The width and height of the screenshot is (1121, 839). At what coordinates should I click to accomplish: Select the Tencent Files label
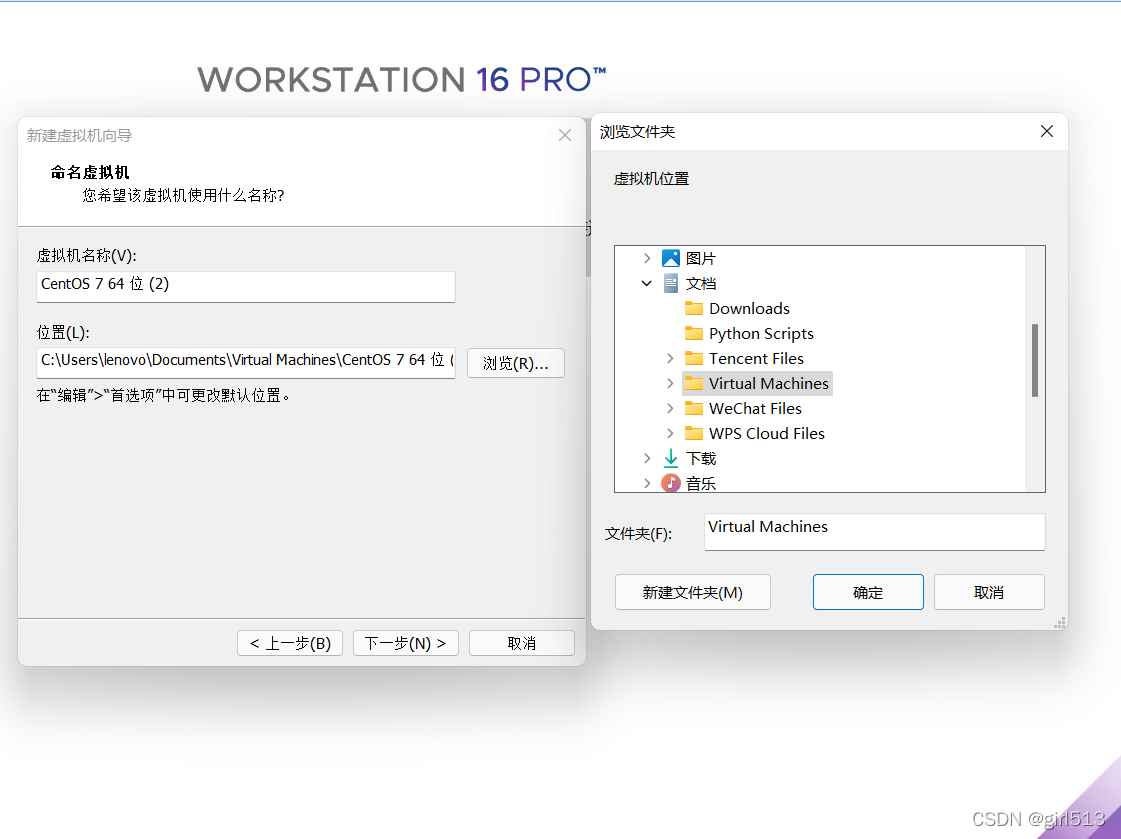(756, 358)
